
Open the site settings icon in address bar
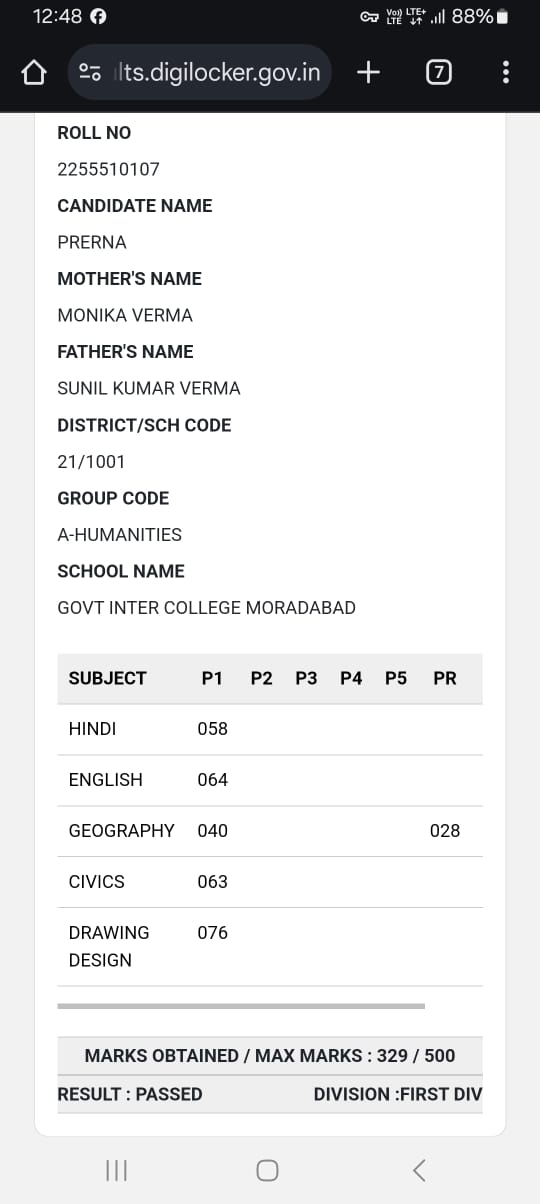click(x=90, y=72)
